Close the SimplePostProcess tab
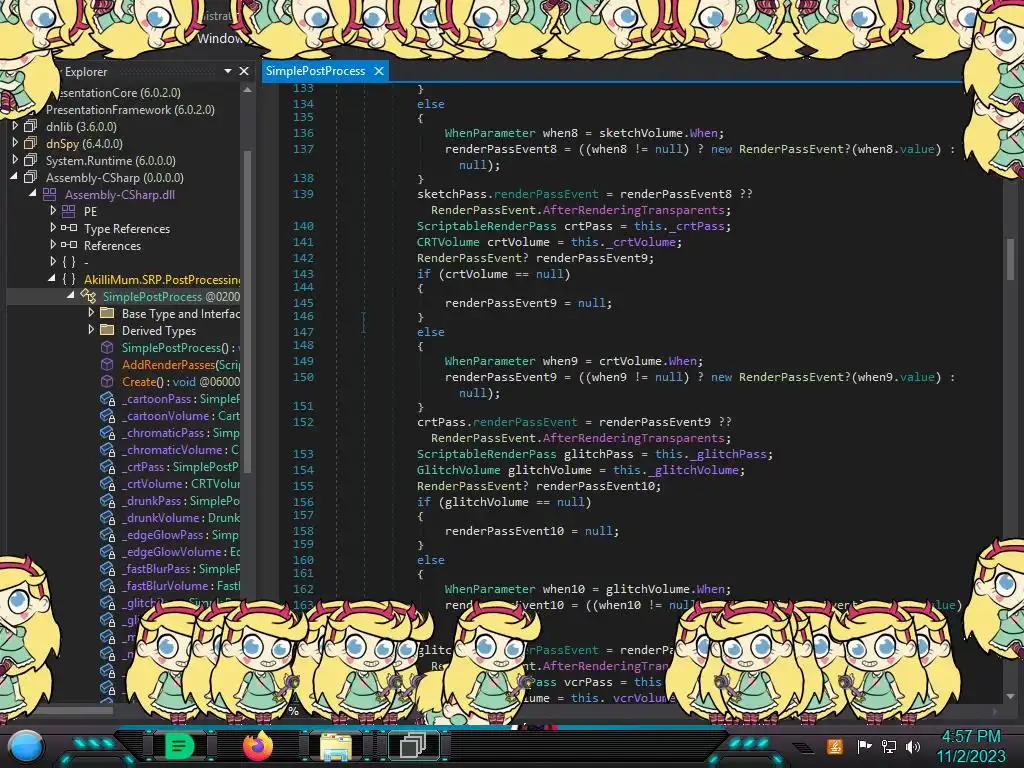This screenshot has height=768, width=1024. 379,71
